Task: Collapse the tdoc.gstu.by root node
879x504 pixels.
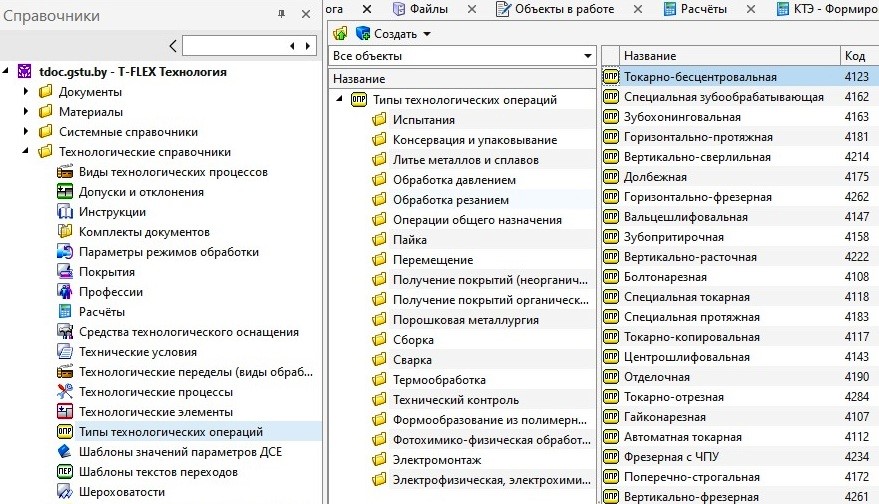Action: [x=6, y=71]
